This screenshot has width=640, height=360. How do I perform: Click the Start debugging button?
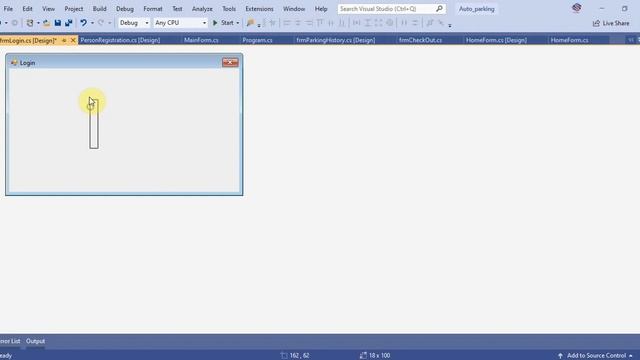[223, 23]
